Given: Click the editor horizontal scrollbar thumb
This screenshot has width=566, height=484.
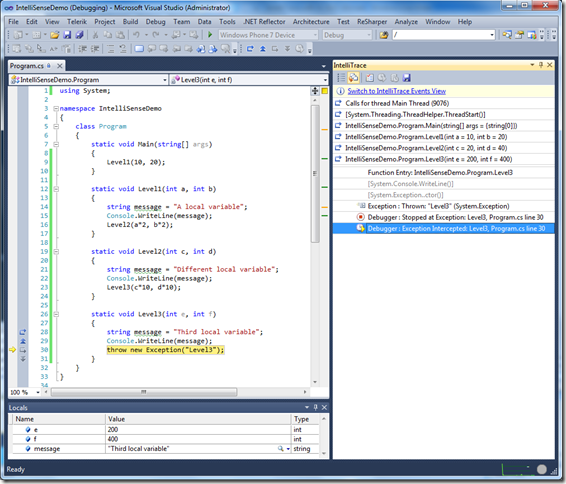Looking at the screenshot, I should click(x=144, y=392).
